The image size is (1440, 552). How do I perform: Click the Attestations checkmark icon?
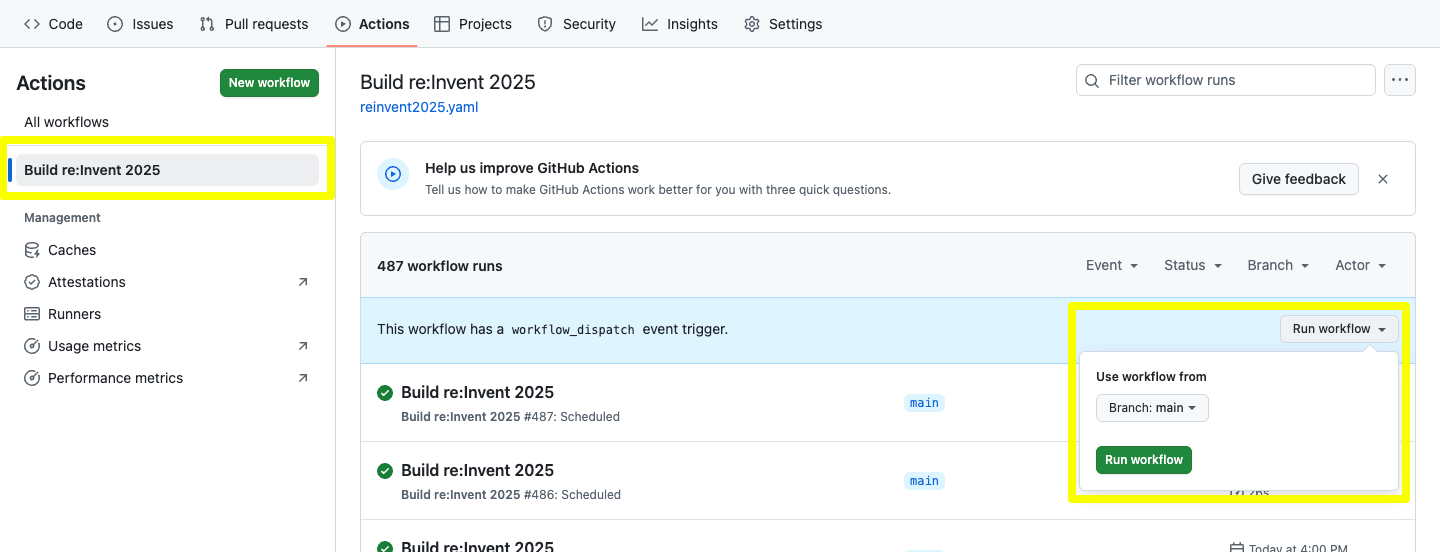[32, 282]
